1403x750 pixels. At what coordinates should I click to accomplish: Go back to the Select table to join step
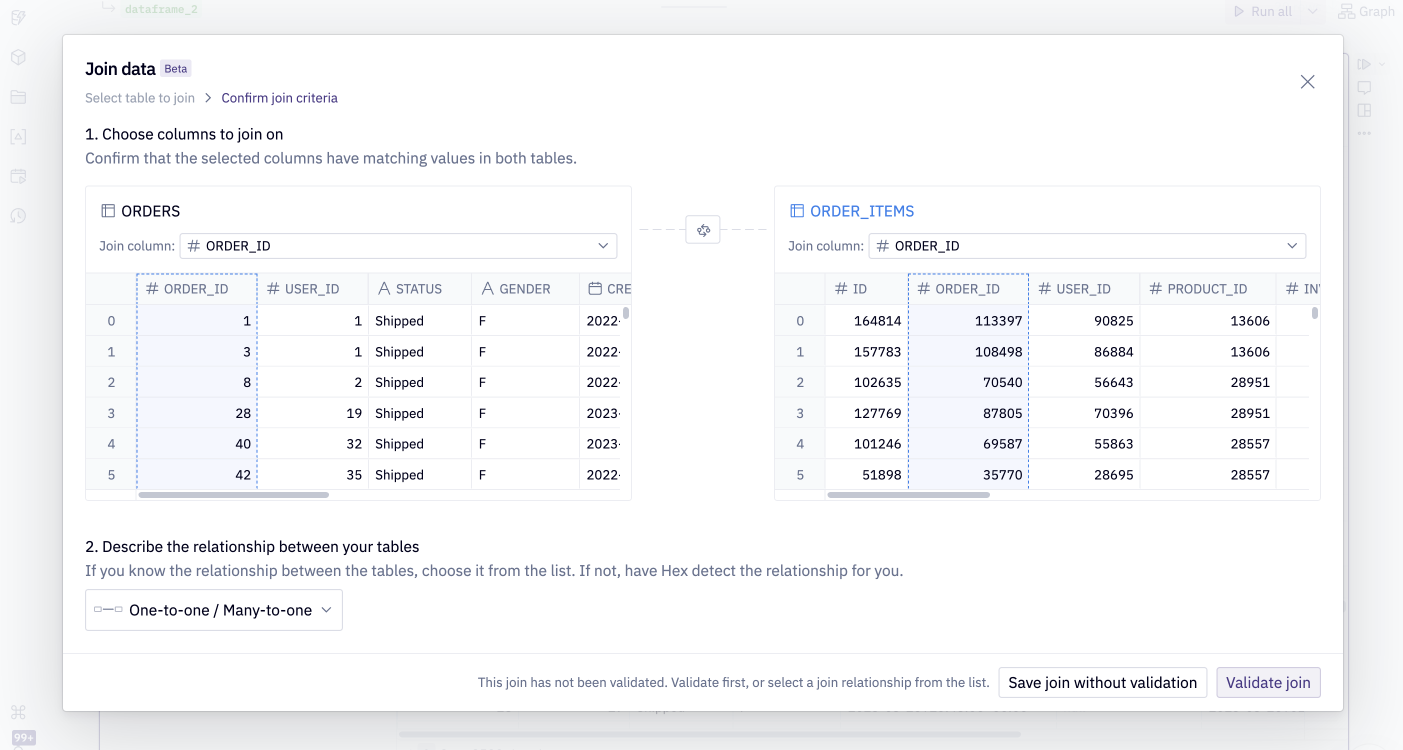click(139, 97)
